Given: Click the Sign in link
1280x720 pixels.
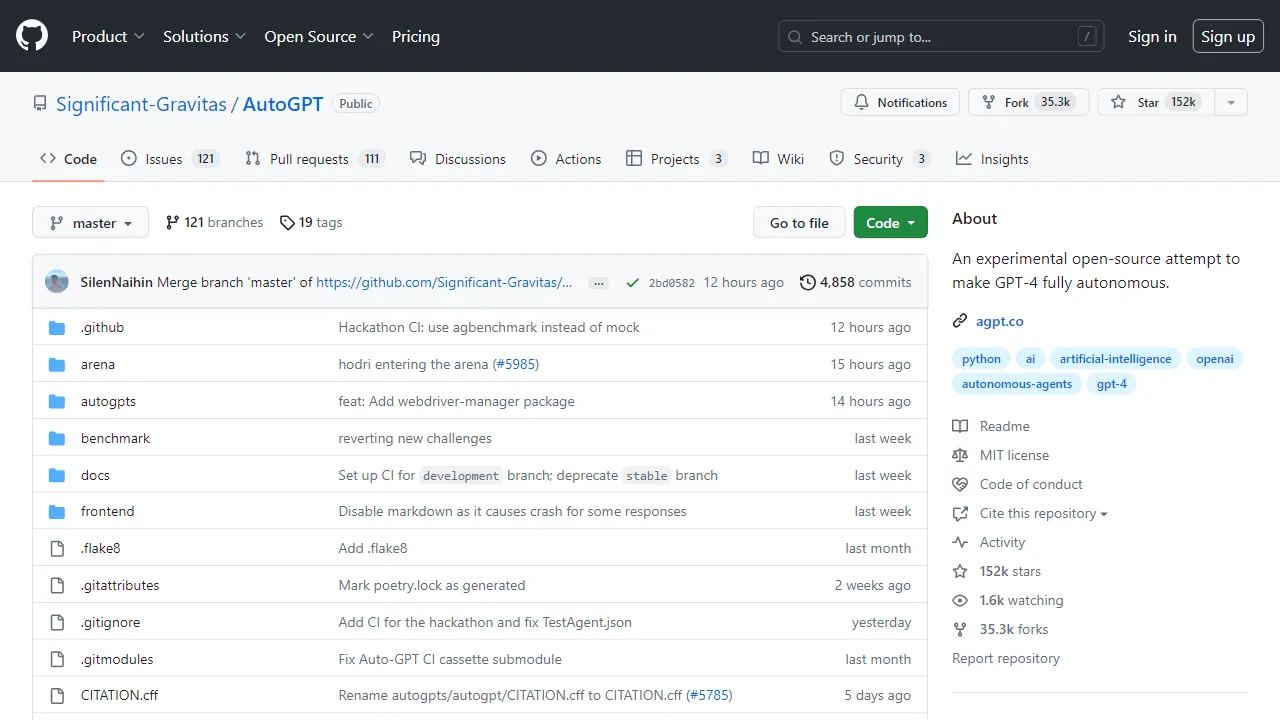Looking at the screenshot, I should (1152, 36).
